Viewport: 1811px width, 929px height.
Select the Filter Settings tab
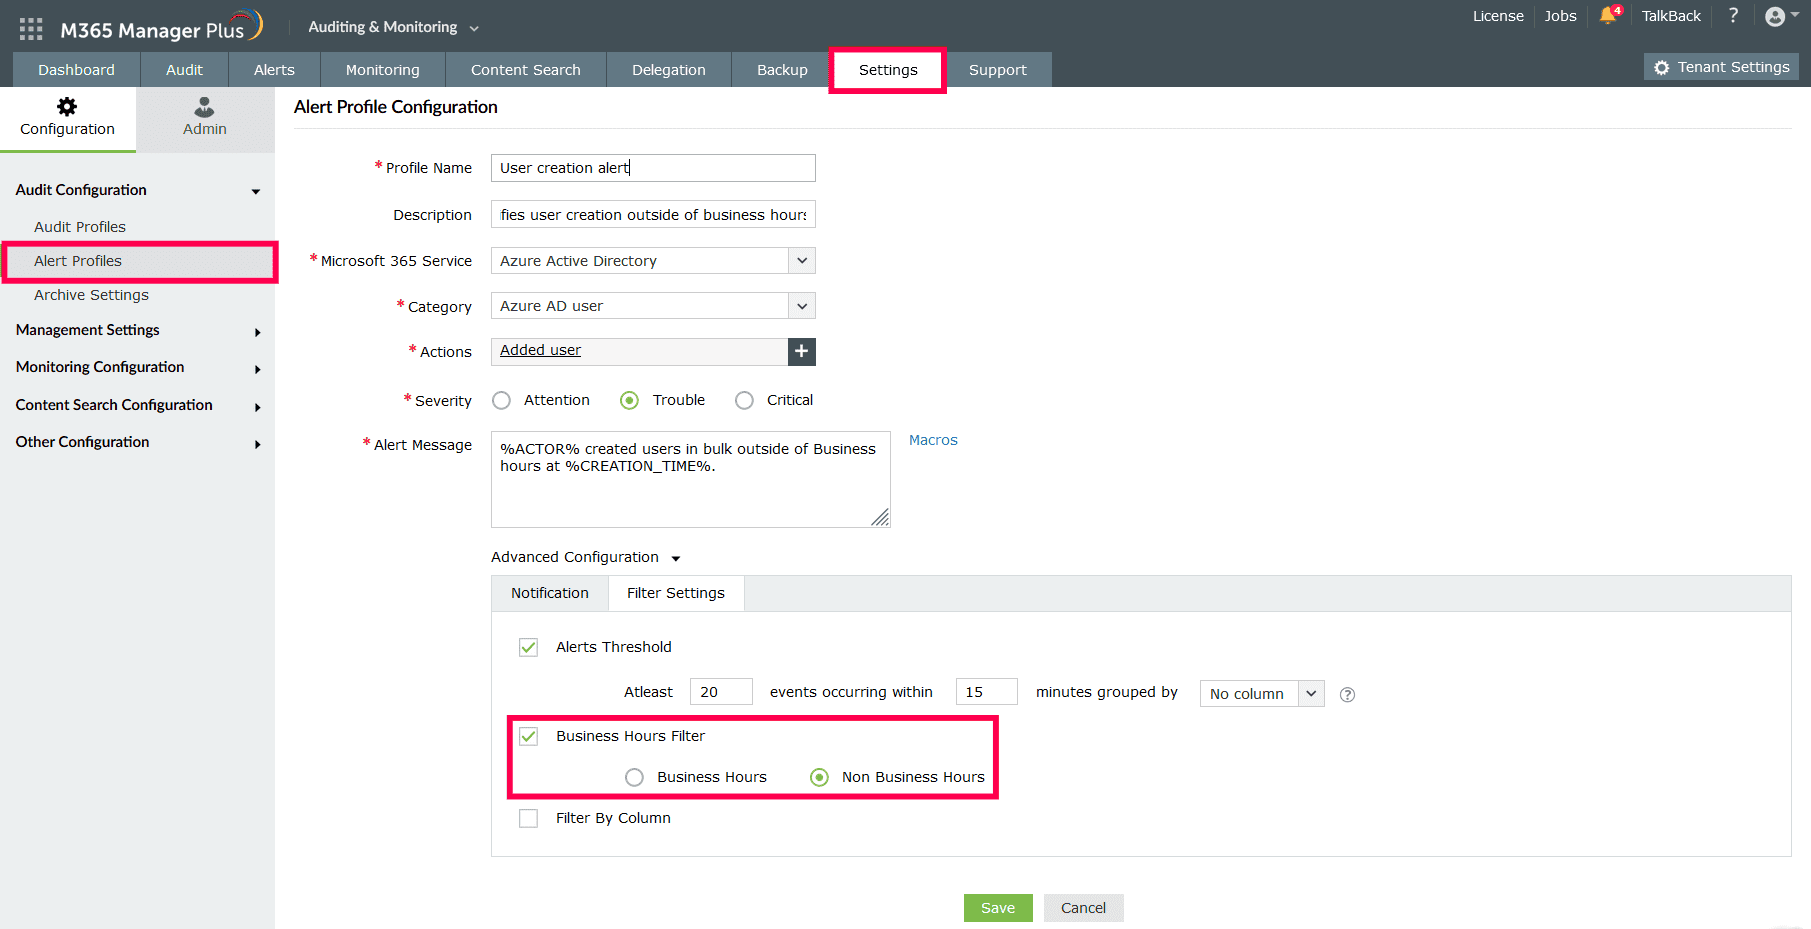(x=676, y=593)
